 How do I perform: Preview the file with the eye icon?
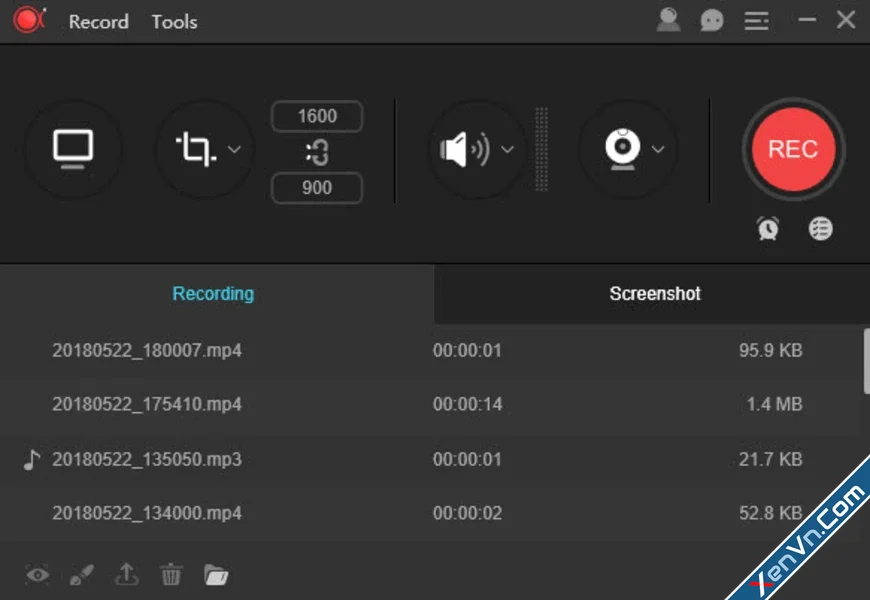pos(38,574)
